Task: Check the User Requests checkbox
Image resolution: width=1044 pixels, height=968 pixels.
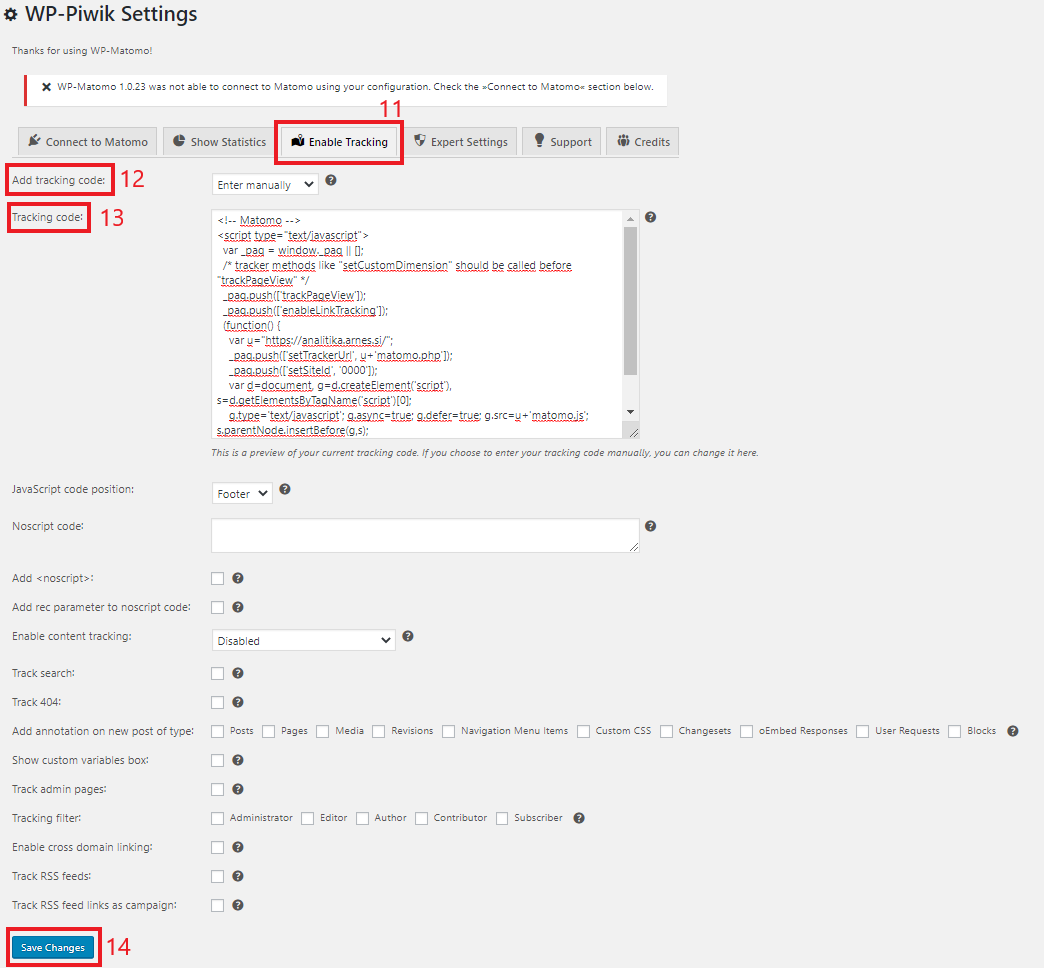Action: coord(863,732)
